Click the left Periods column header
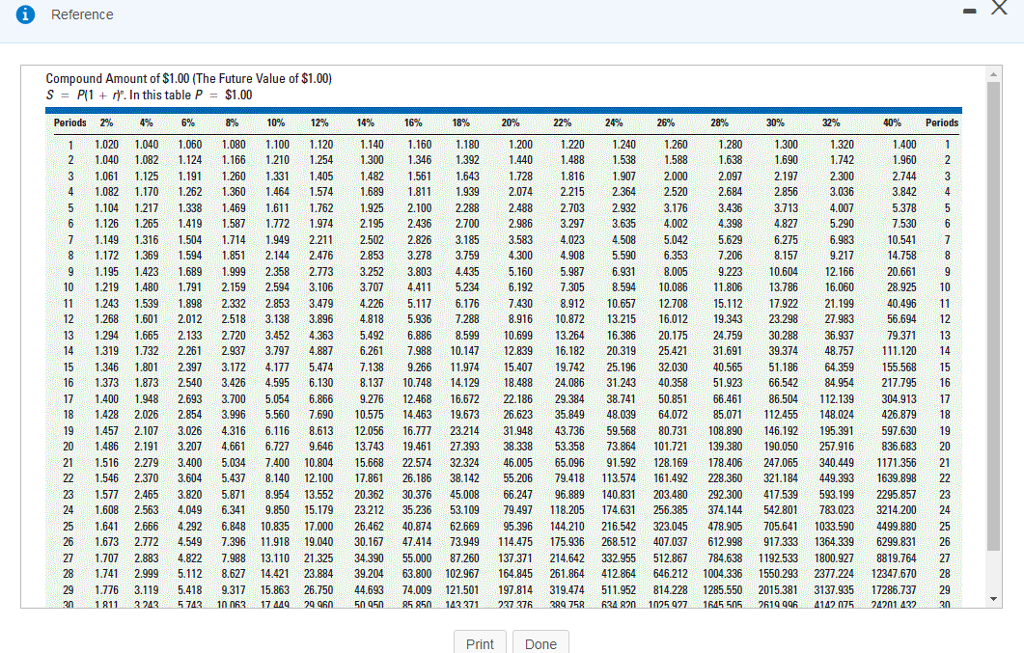This screenshot has width=1024, height=653. 70,123
